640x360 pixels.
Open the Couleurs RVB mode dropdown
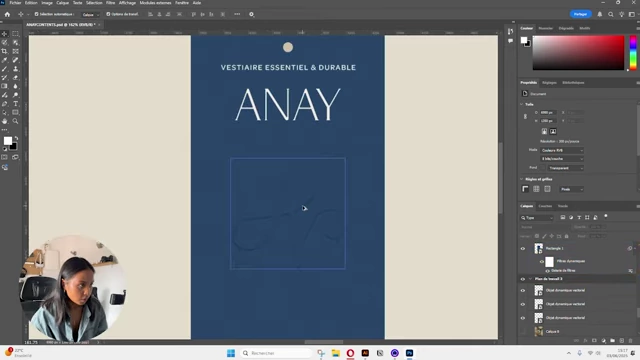[562, 150]
